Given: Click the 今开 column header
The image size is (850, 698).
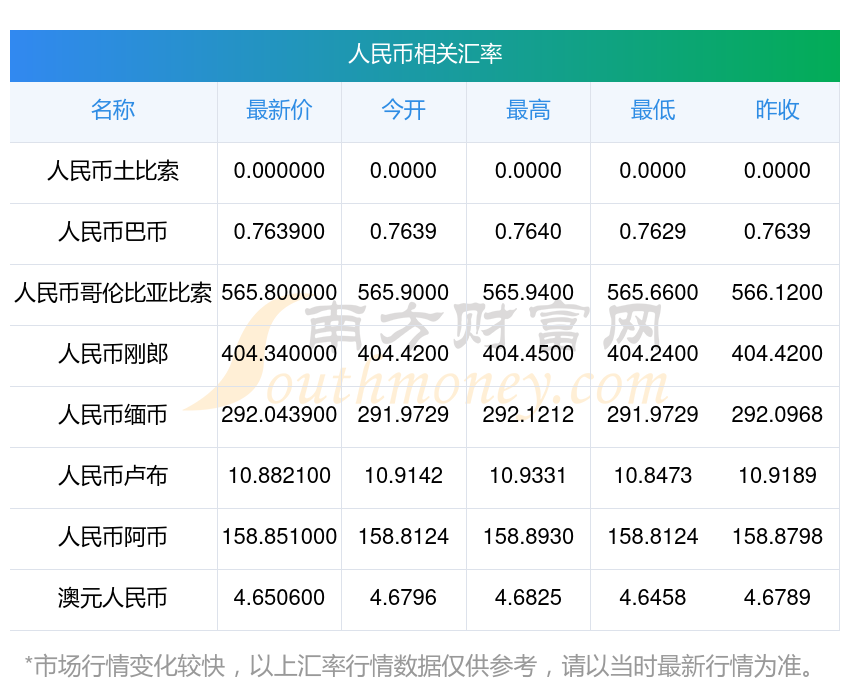Looking at the screenshot, I should coord(403,110).
